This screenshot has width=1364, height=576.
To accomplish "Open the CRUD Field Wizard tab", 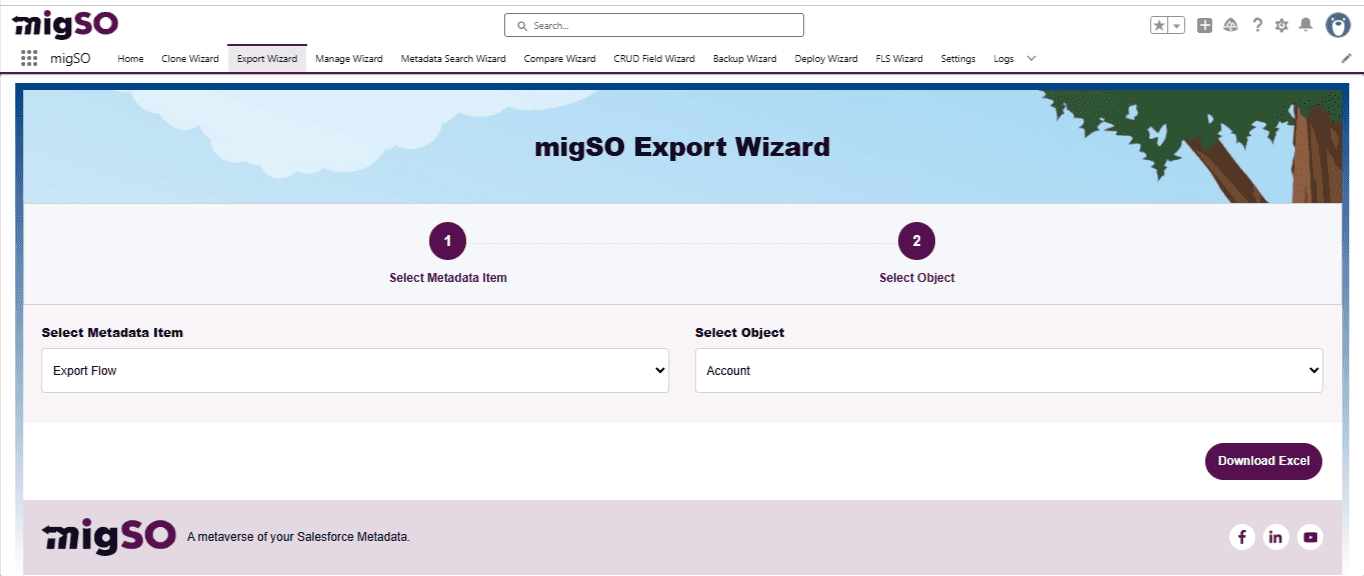I will tap(654, 59).
